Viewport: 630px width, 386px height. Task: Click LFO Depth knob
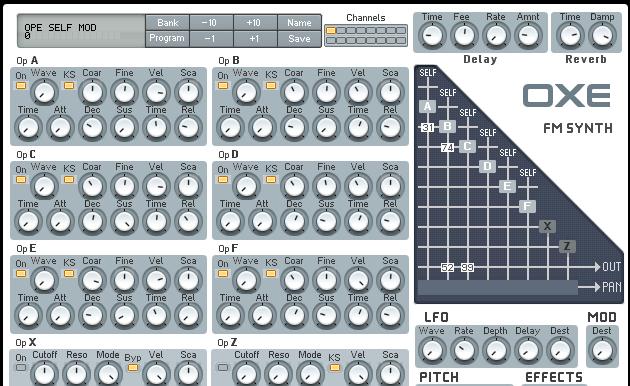496,350
